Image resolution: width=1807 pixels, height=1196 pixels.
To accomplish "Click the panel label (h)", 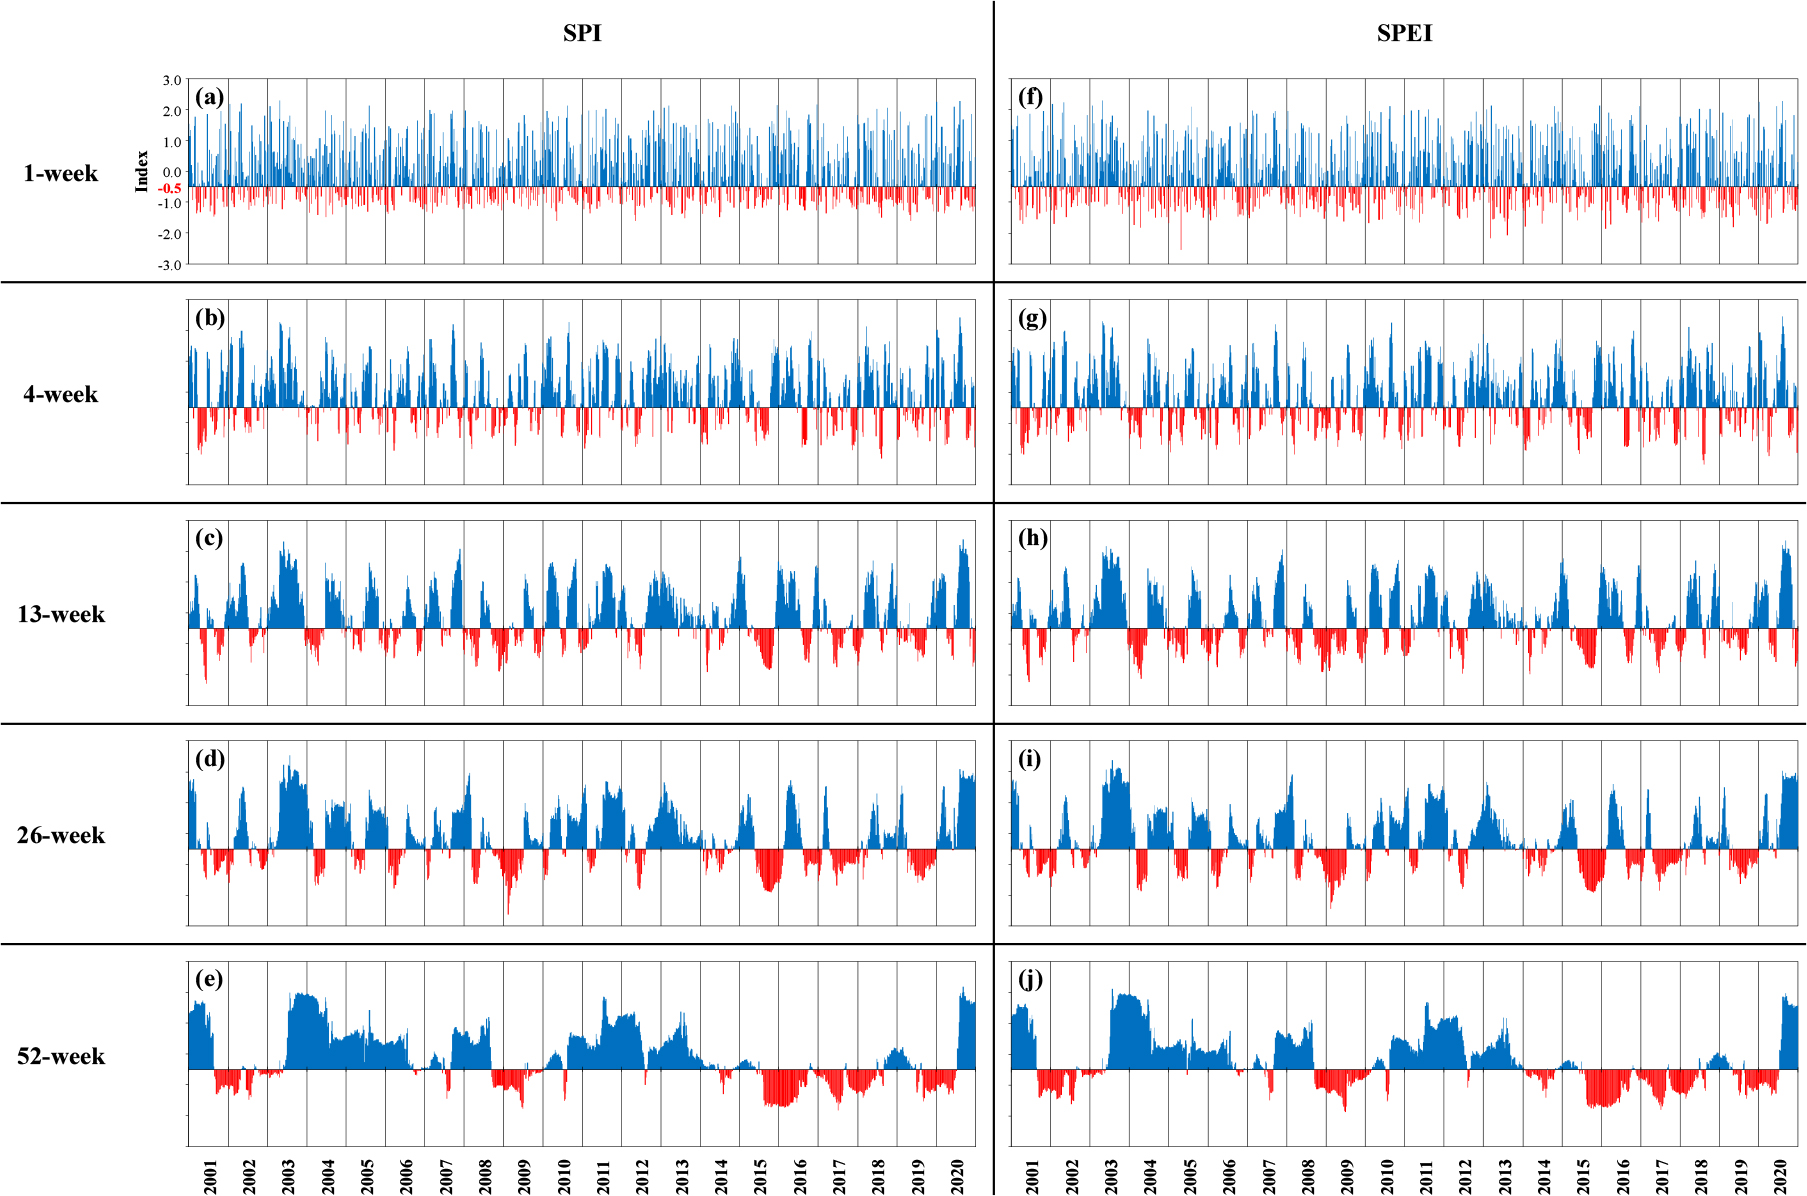I will [x=1032, y=538].
